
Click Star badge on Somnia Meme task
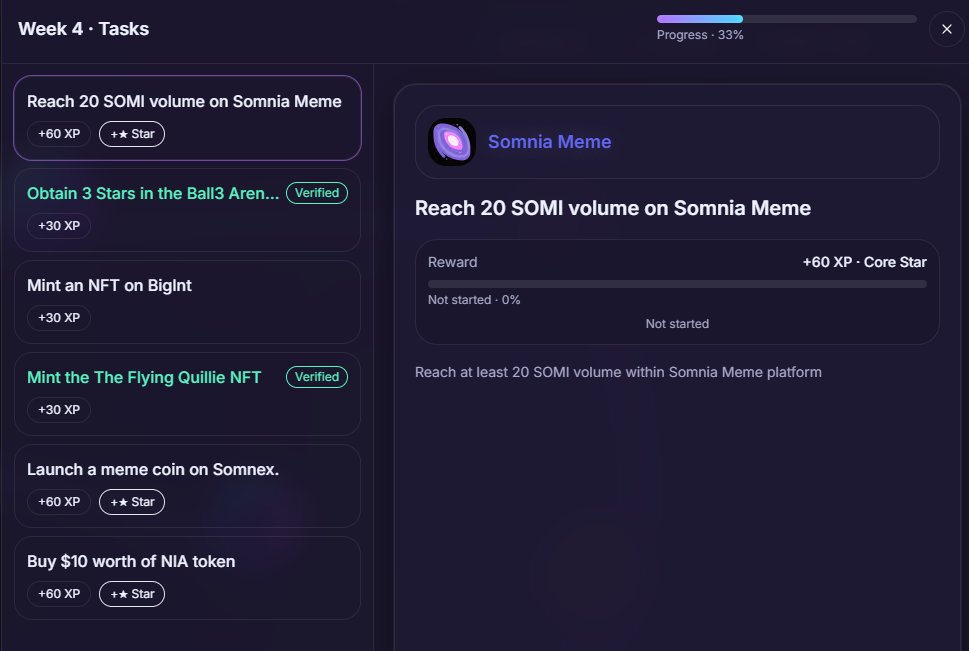coord(132,134)
